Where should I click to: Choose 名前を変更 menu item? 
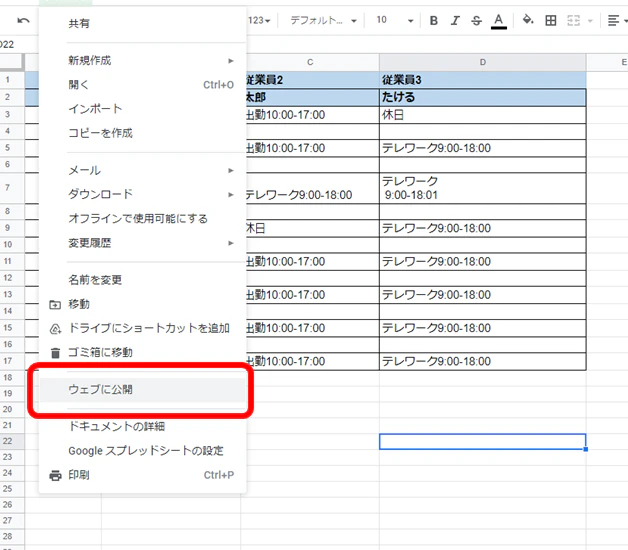pos(143,280)
